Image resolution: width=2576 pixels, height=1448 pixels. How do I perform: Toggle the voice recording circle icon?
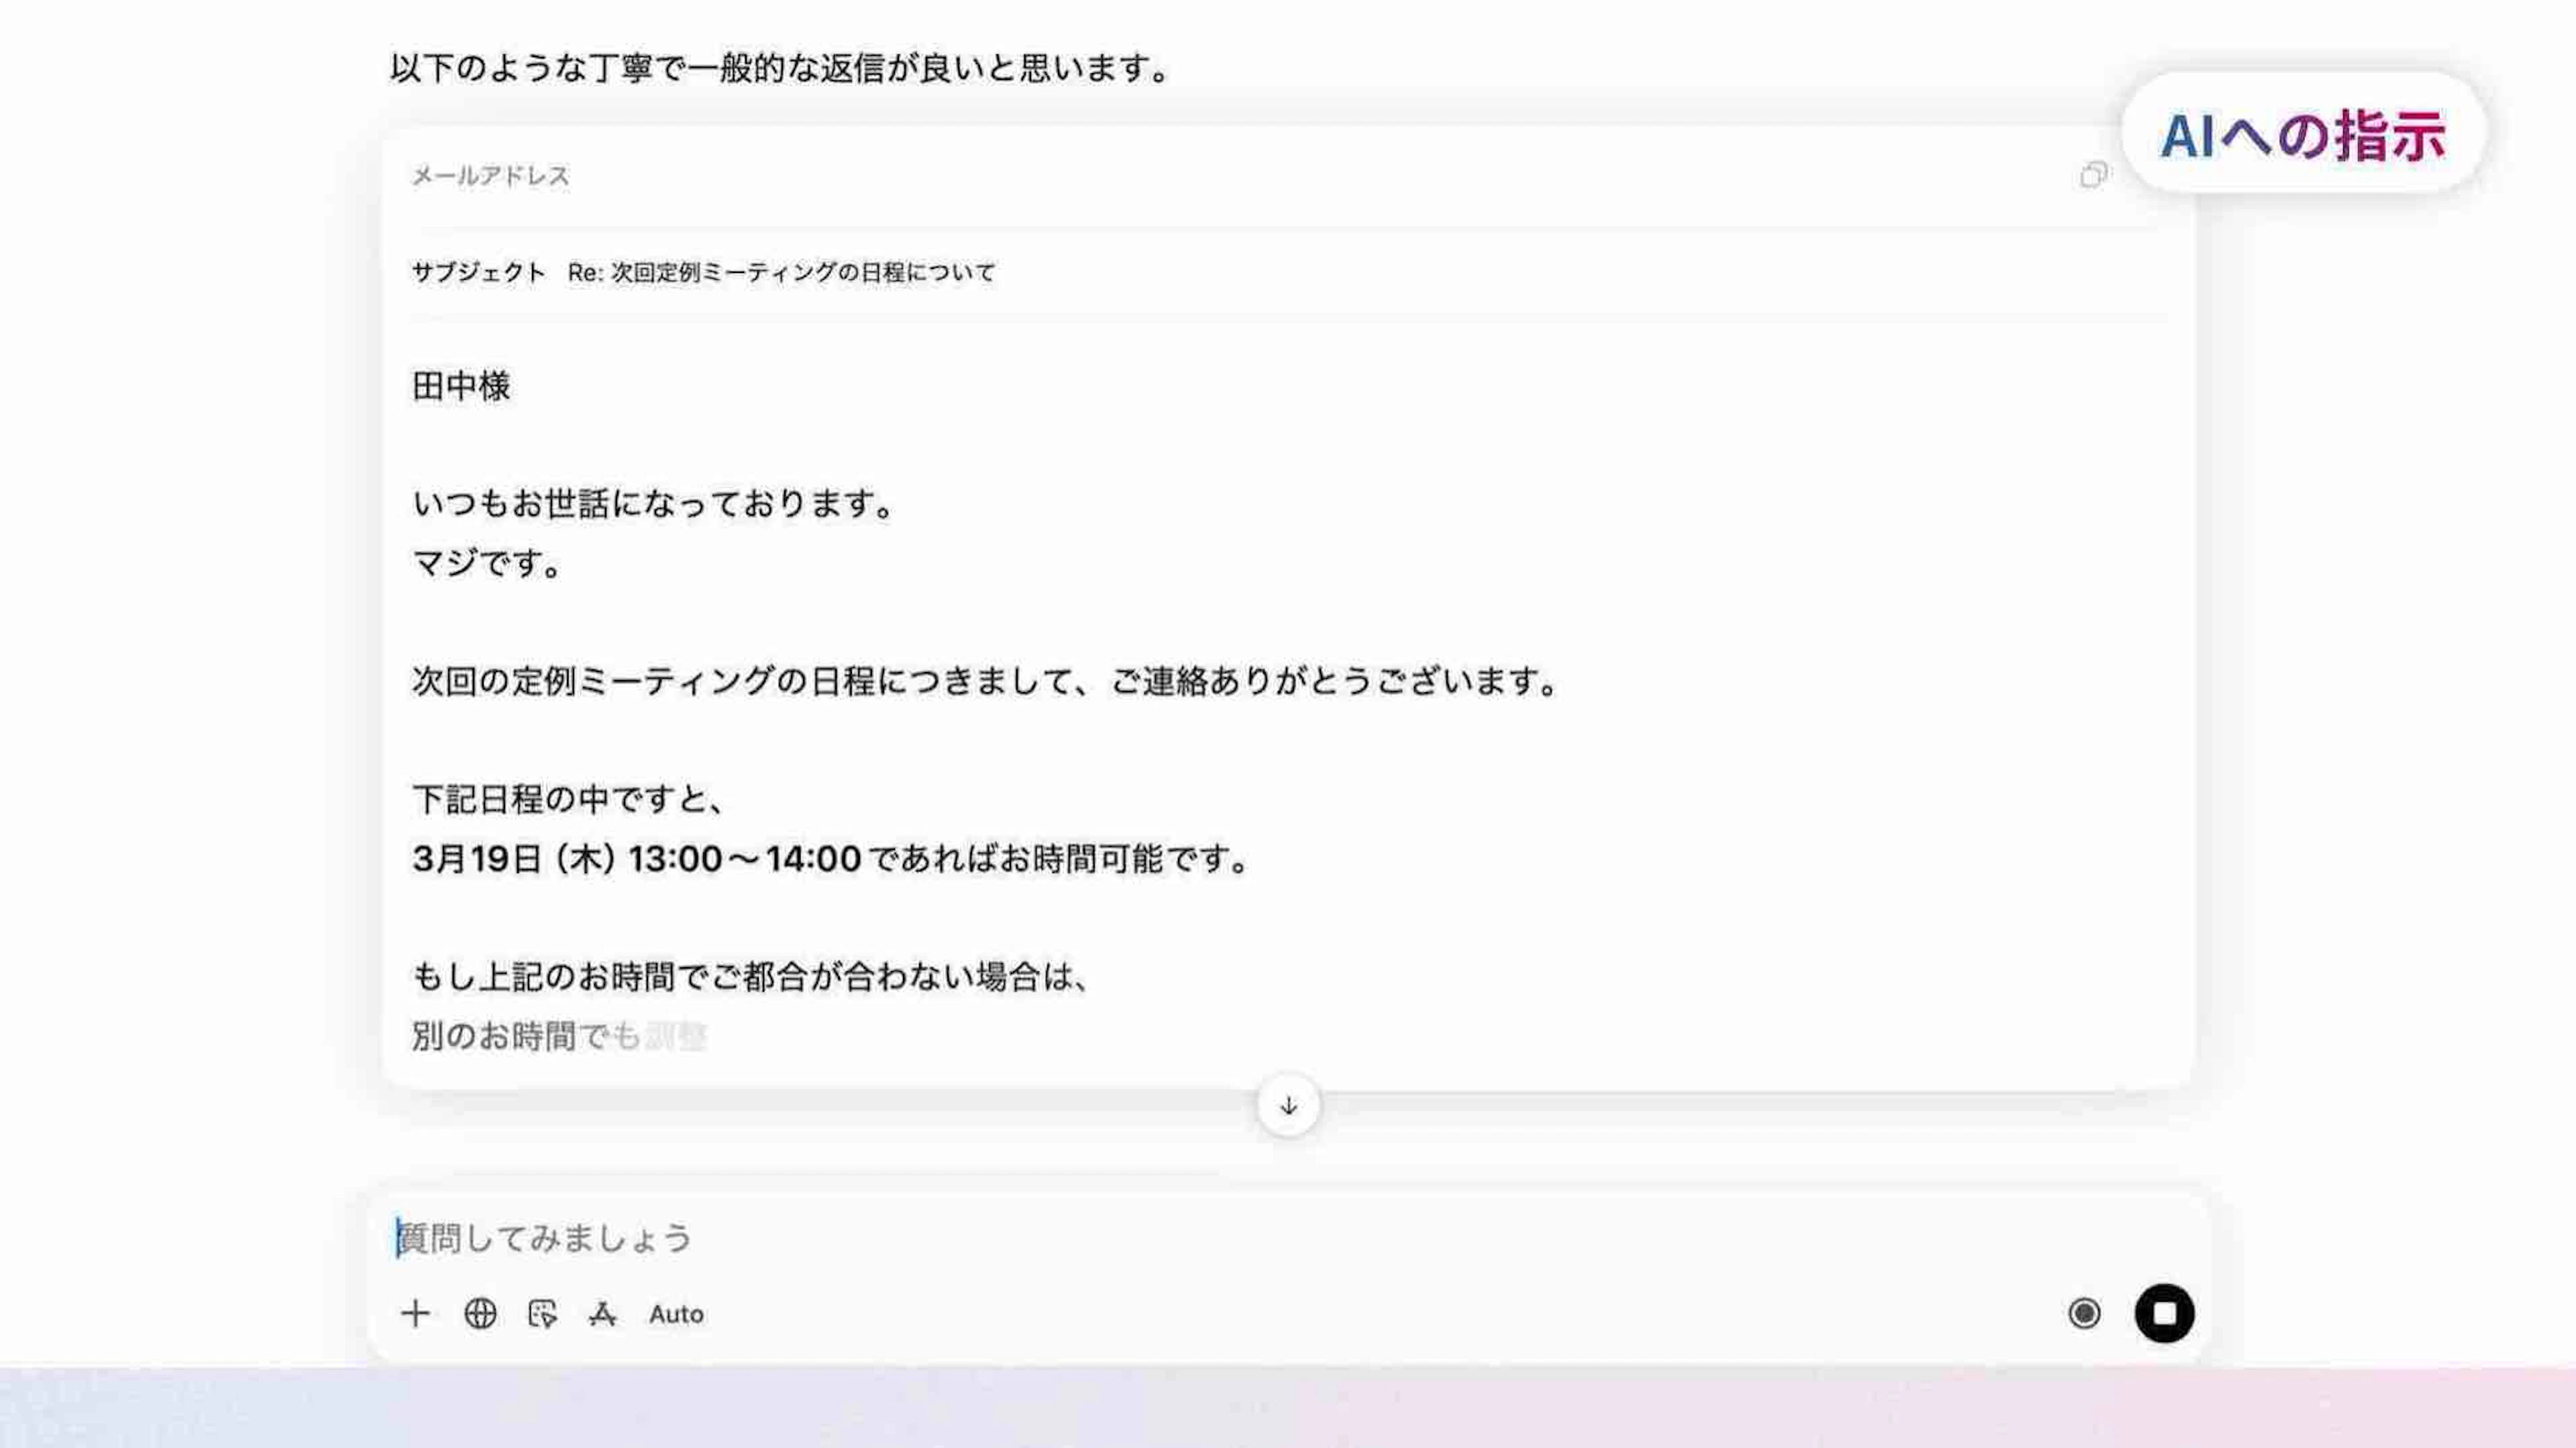coord(2084,1313)
